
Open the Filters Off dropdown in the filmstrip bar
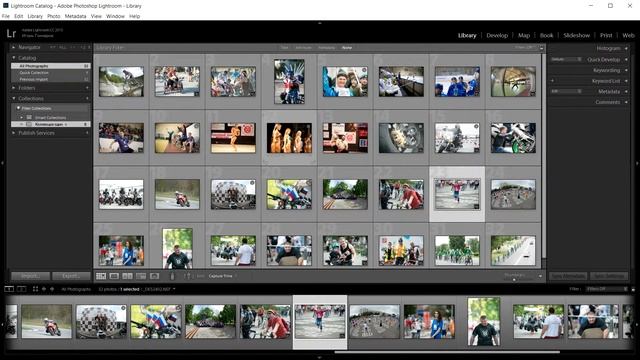(606, 289)
